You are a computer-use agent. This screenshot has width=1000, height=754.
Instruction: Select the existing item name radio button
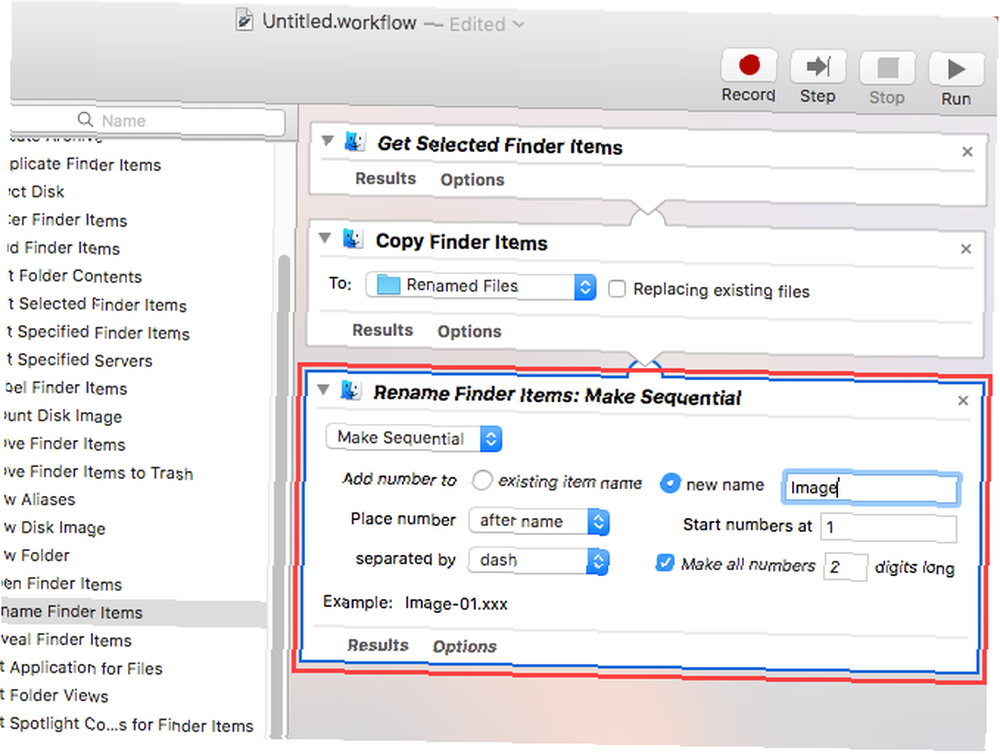click(482, 480)
